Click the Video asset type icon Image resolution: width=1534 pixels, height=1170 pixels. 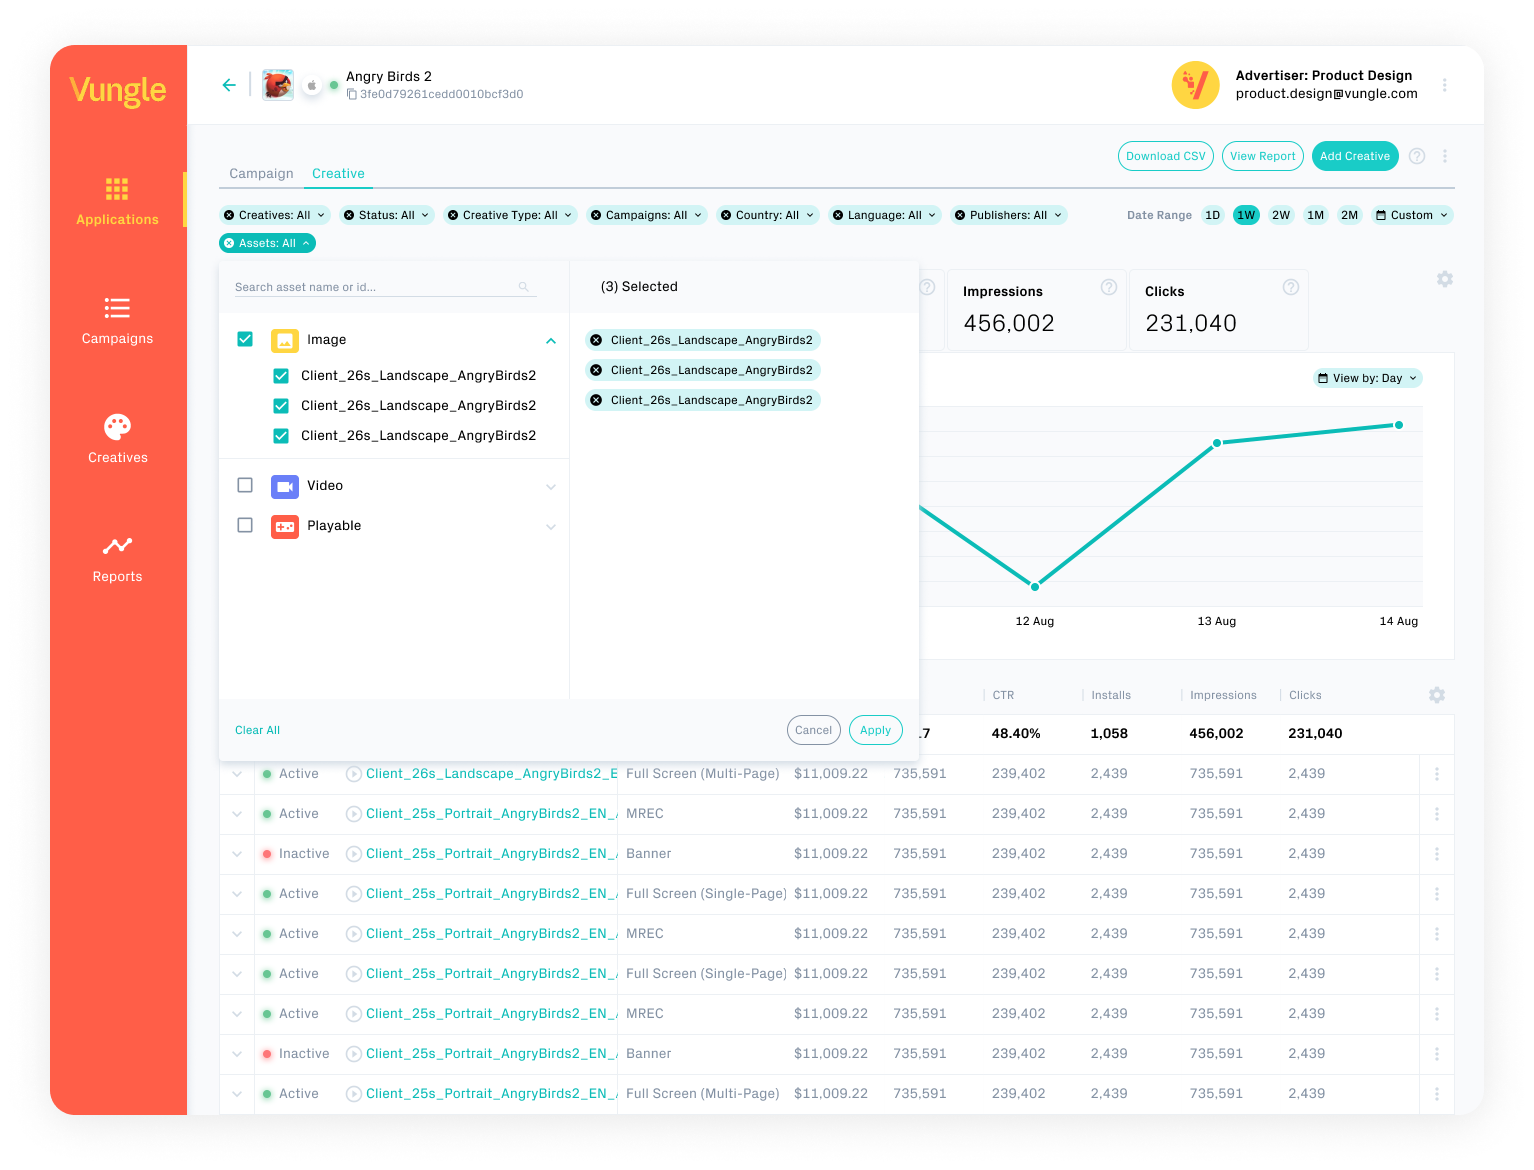point(285,487)
